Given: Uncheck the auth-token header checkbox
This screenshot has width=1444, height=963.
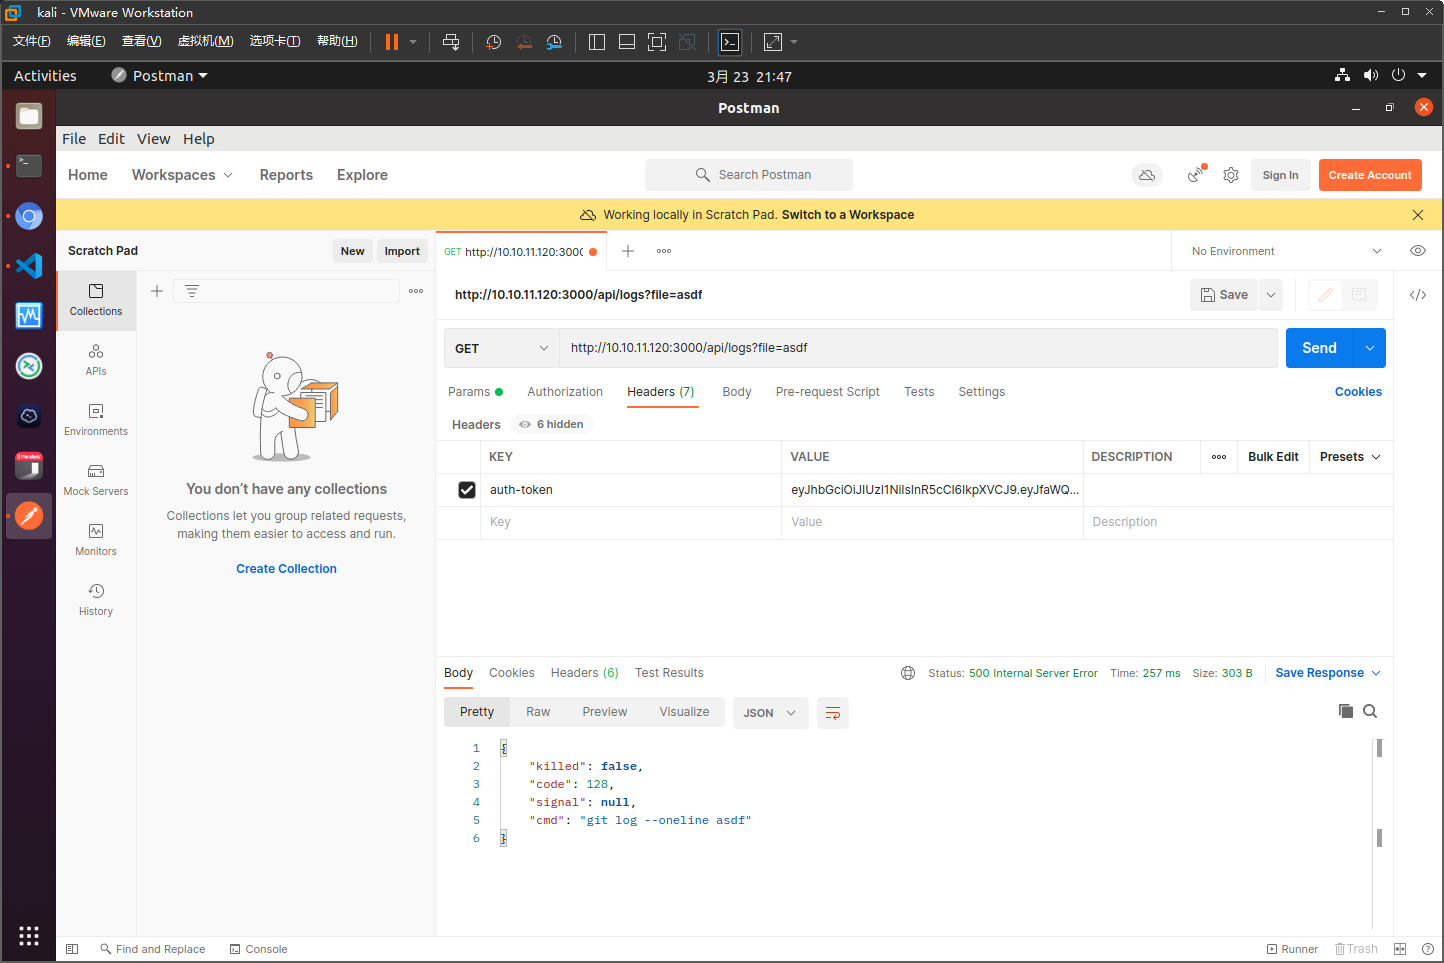Looking at the screenshot, I should point(467,490).
